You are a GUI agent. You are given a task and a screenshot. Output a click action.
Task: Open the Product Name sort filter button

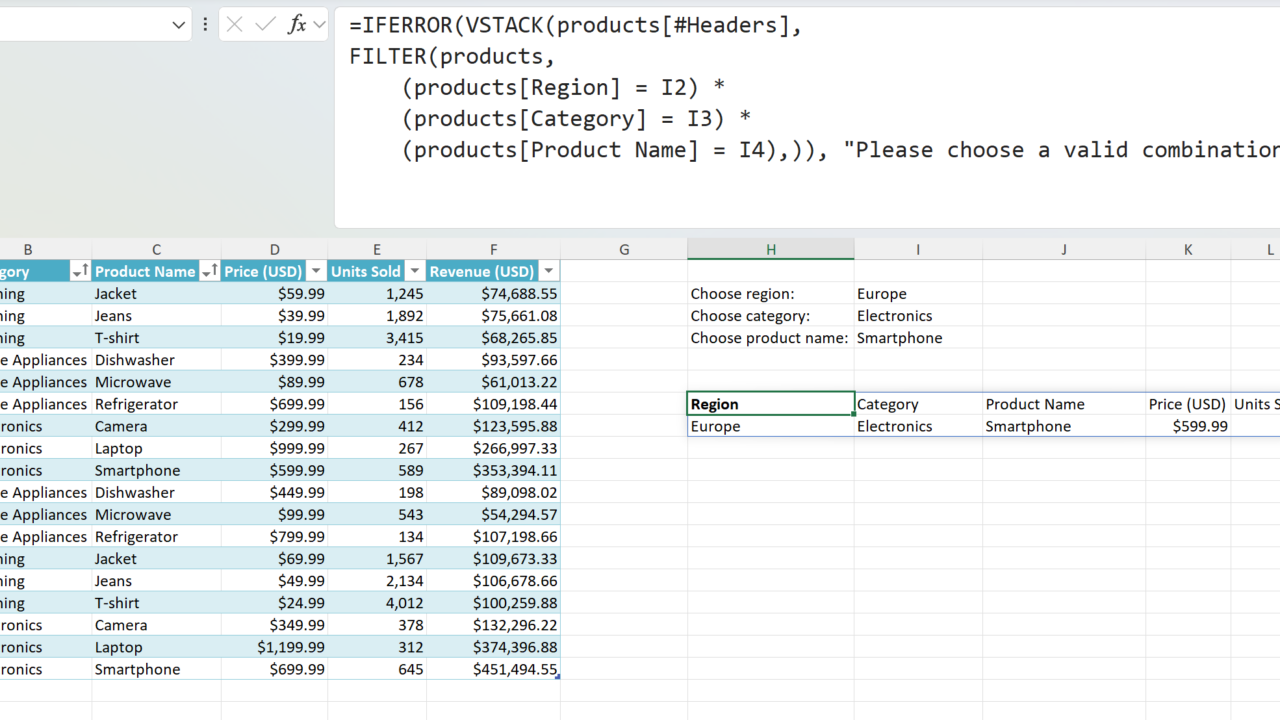(209, 272)
